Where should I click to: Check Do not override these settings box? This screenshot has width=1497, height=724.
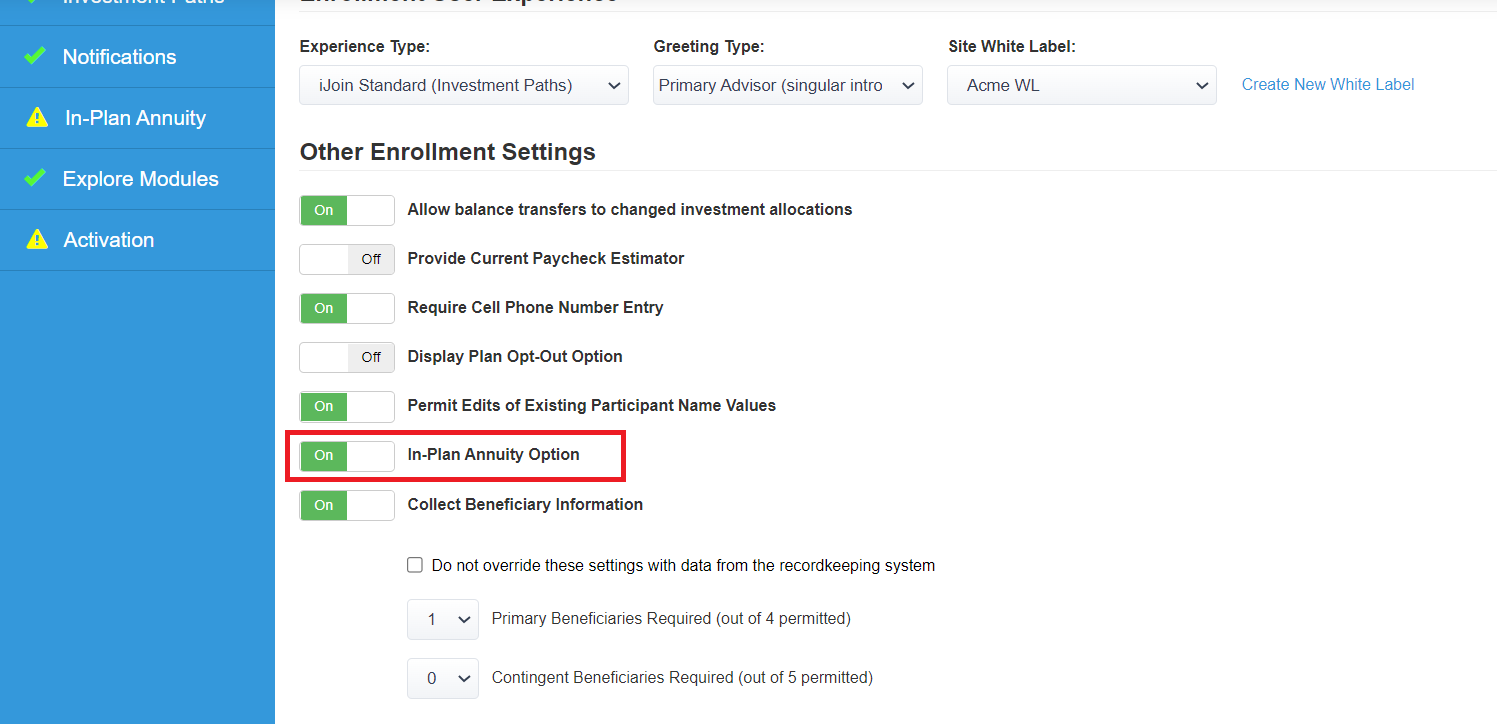[x=415, y=565]
